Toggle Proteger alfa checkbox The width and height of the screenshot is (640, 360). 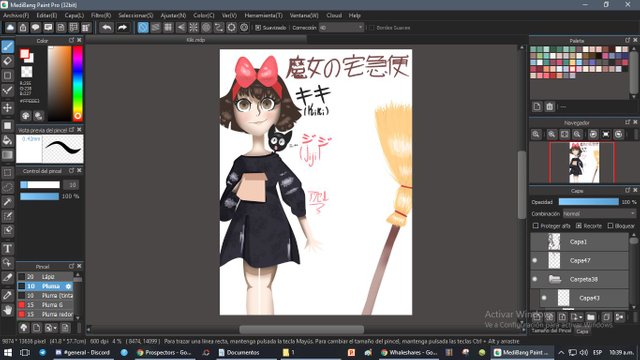536,226
